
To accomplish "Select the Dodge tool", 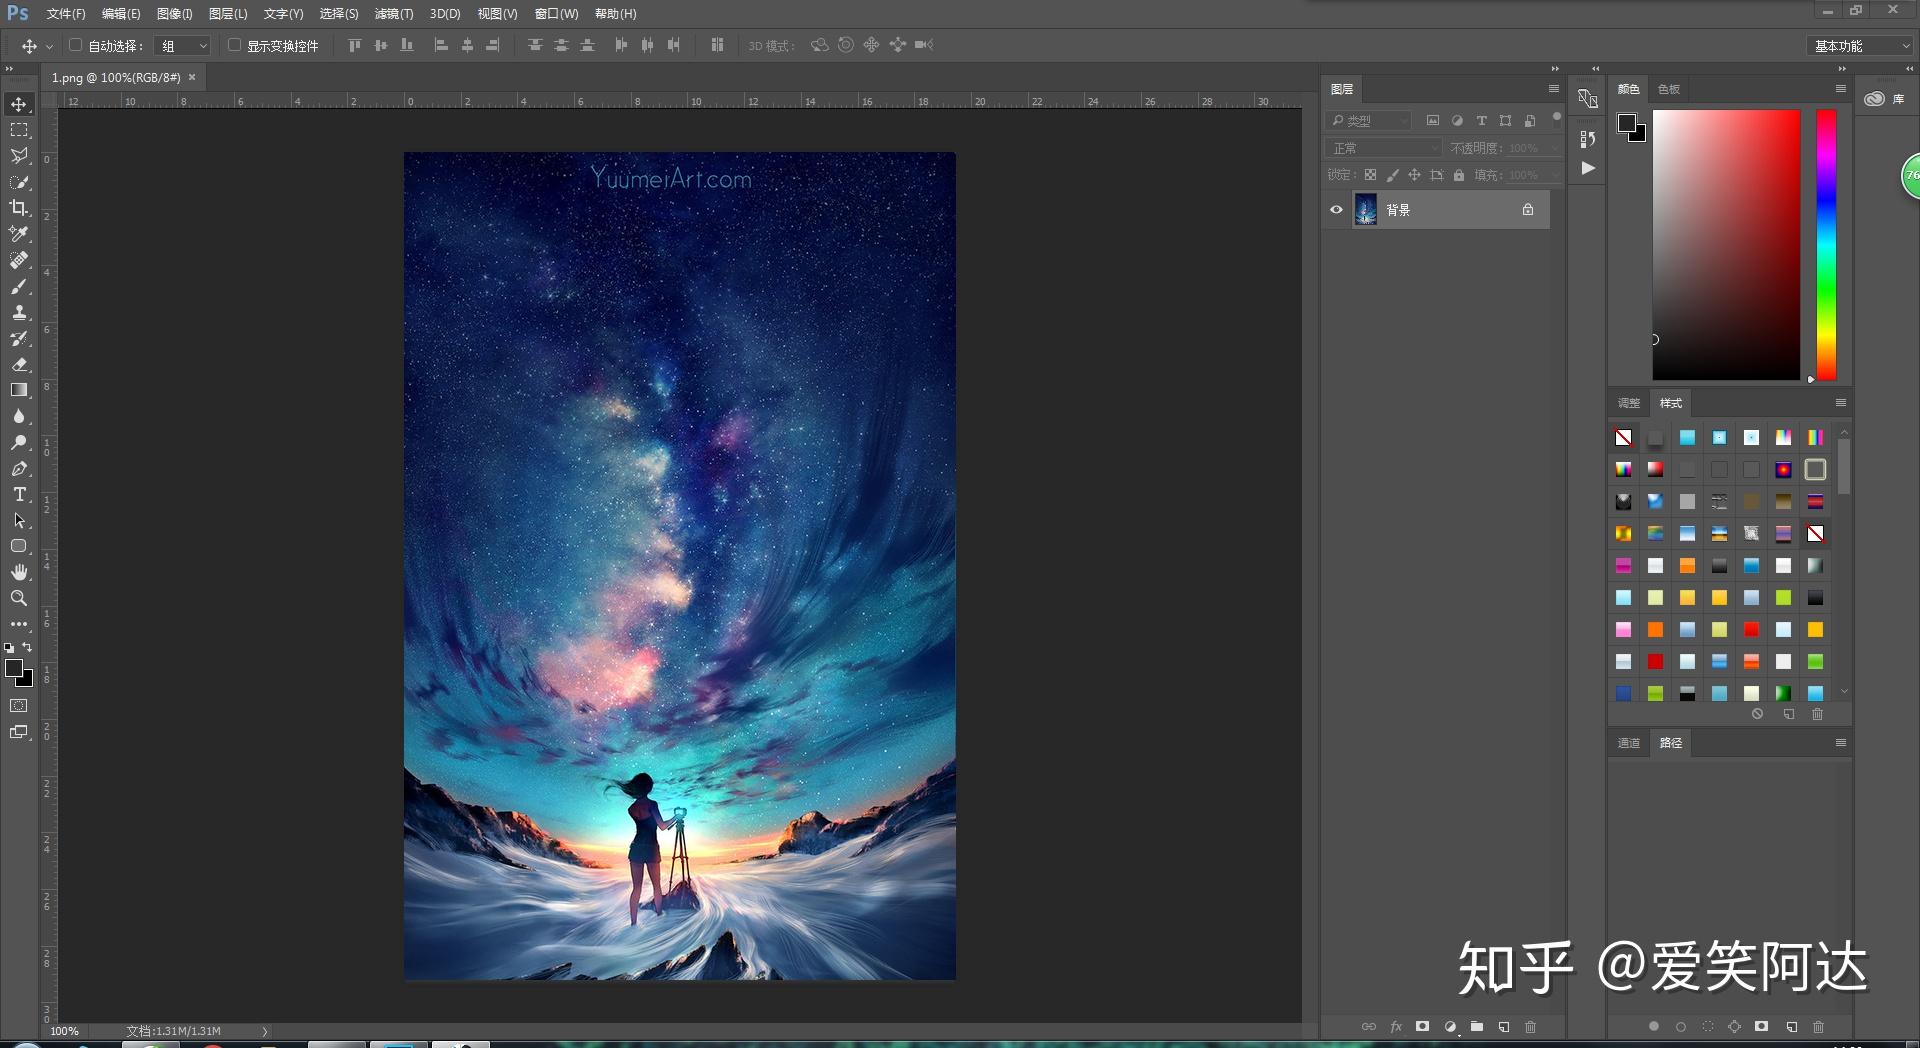I will tap(19, 442).
